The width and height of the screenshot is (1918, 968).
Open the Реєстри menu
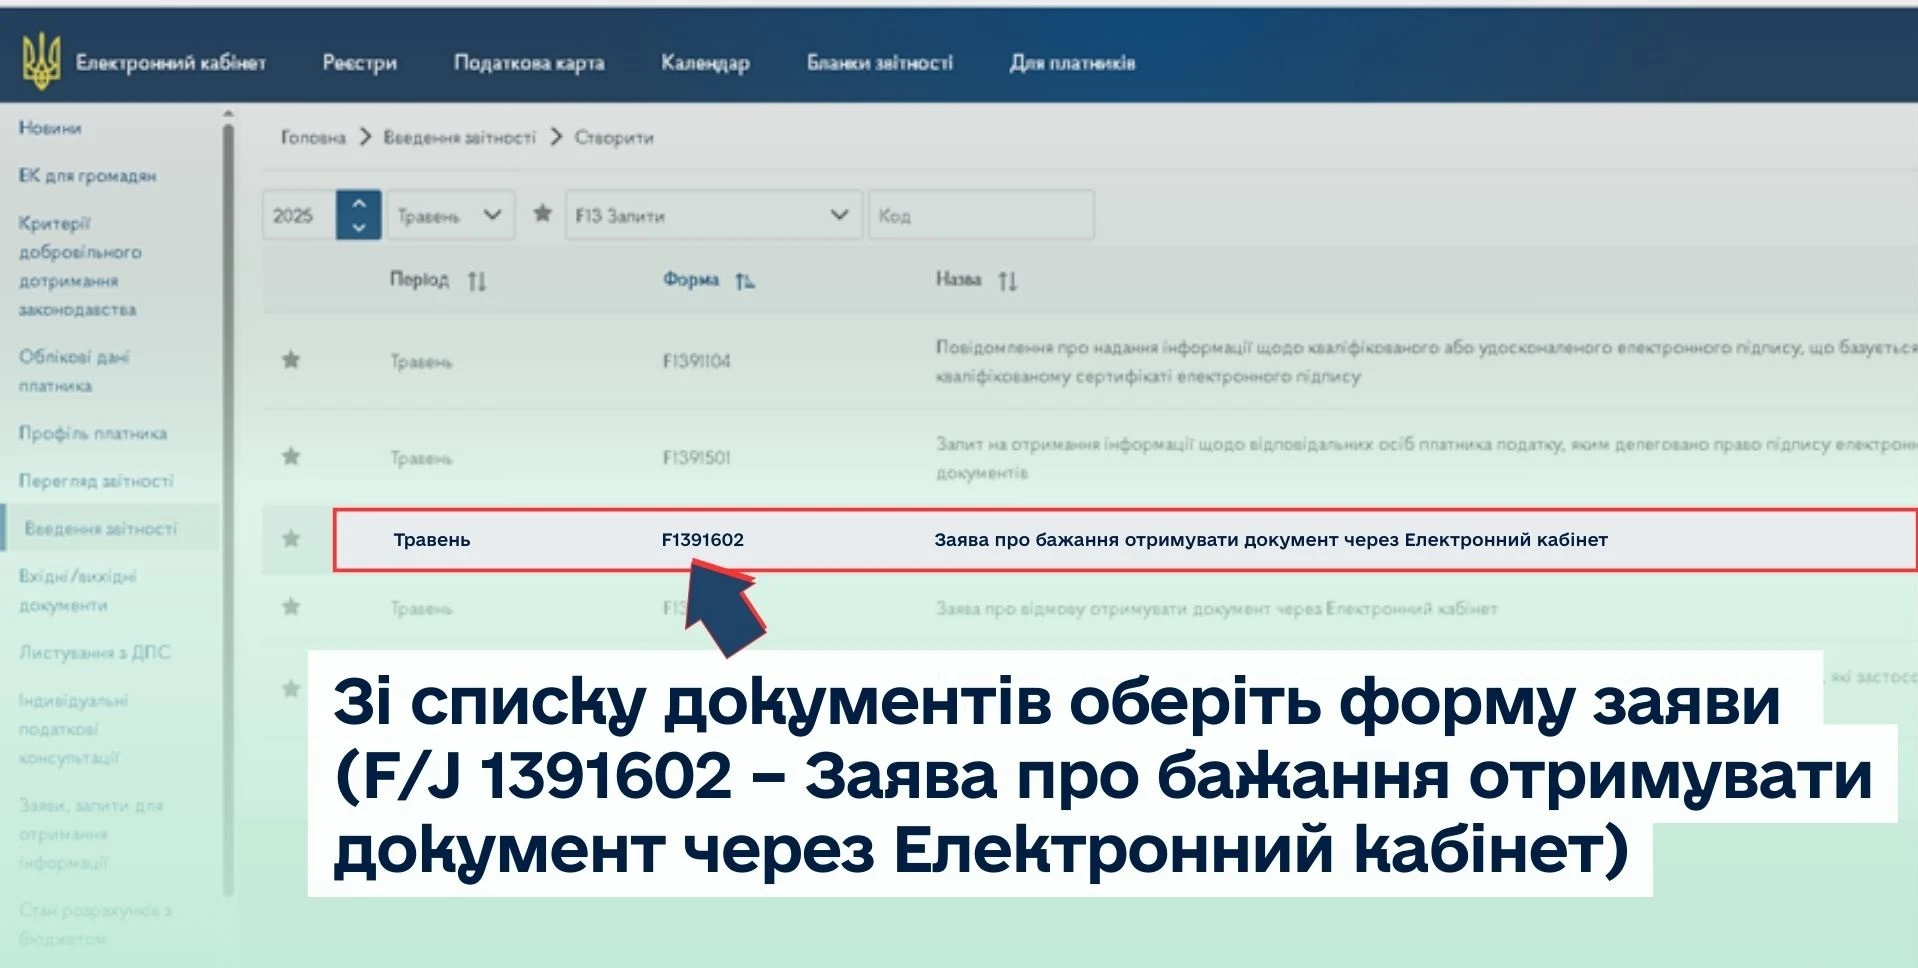tap(359, 63)
